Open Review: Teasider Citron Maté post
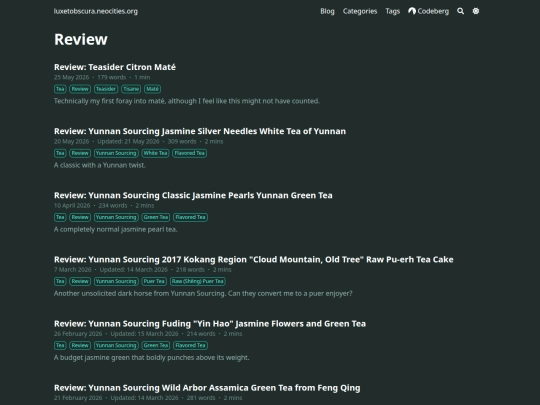Screen dimensions: 540x405 click(x=115, y=67)
